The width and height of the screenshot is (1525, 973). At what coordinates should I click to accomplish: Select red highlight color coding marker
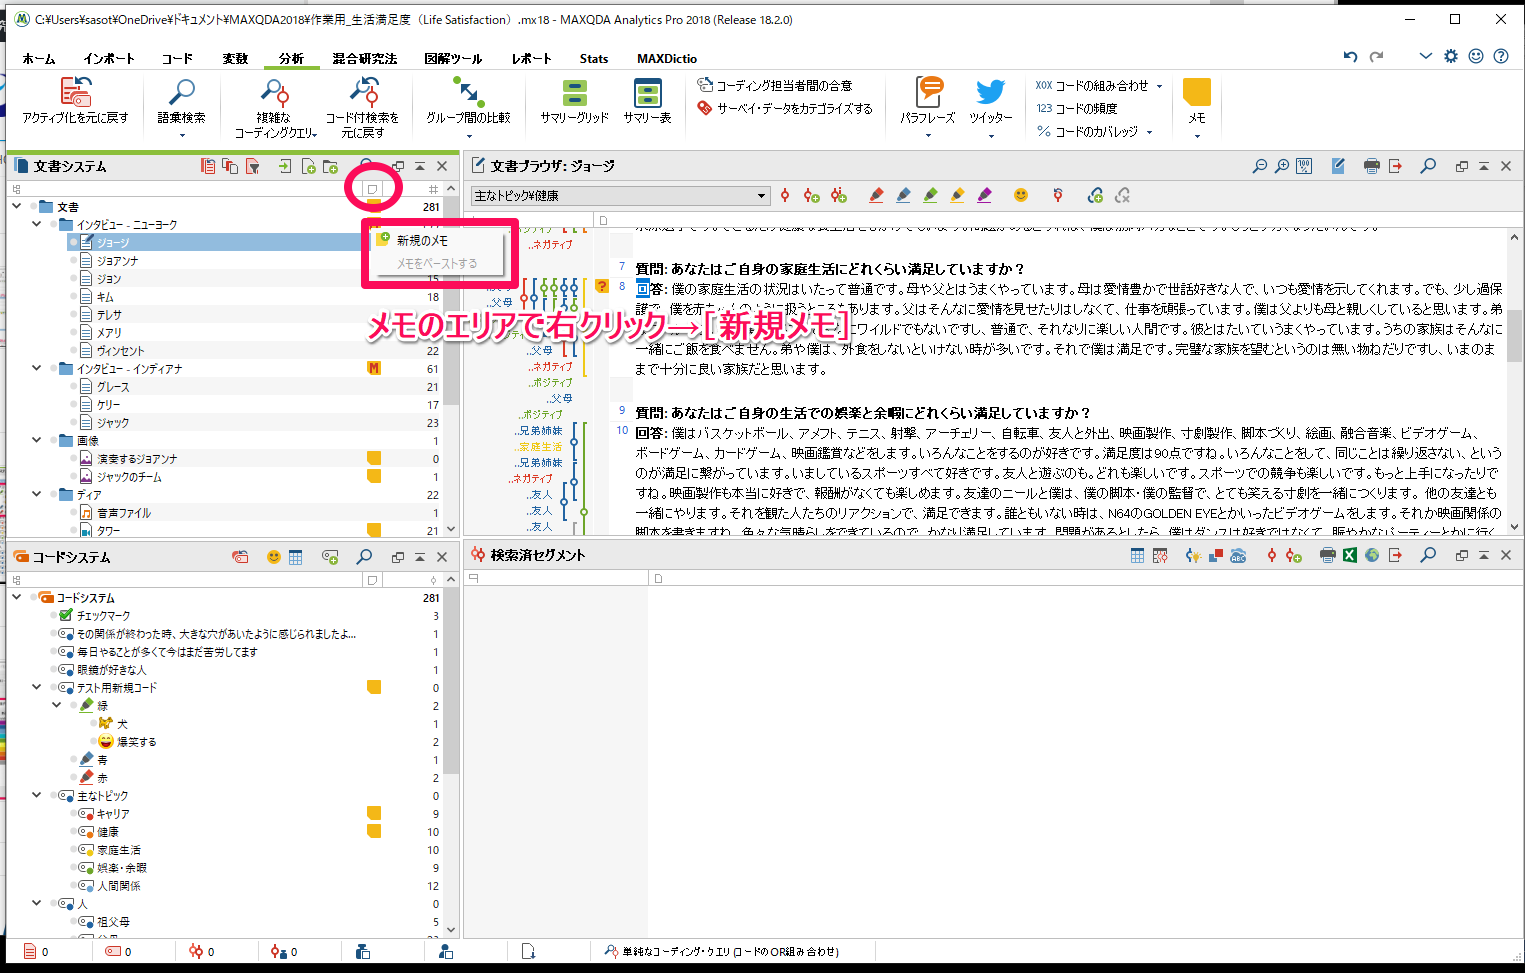tap(877, 195)
